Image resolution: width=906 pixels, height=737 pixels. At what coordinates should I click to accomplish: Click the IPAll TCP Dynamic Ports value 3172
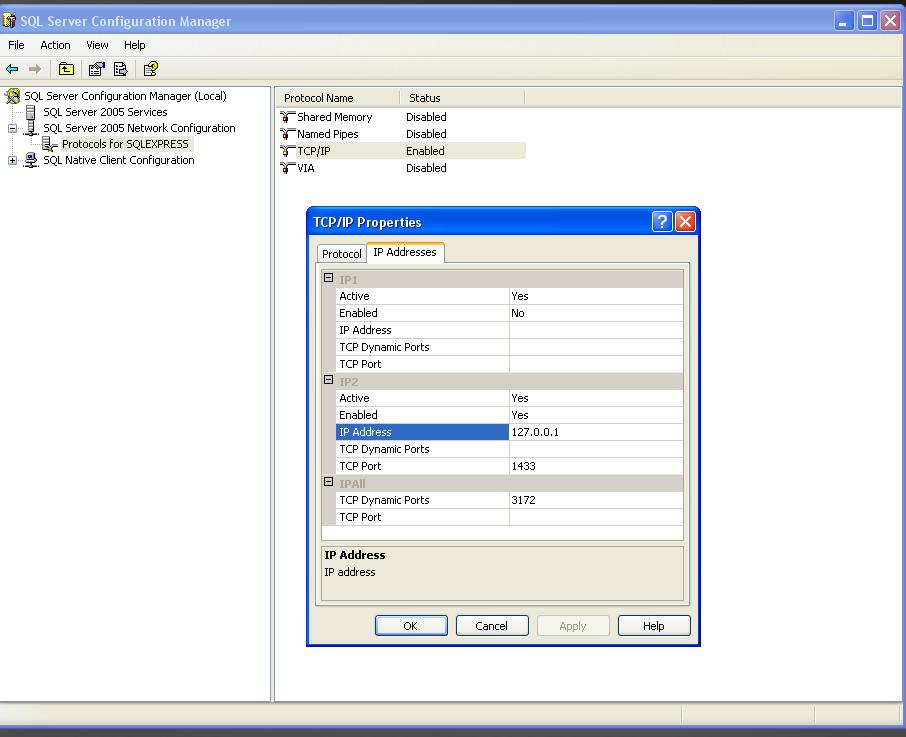tap(596, 500)
